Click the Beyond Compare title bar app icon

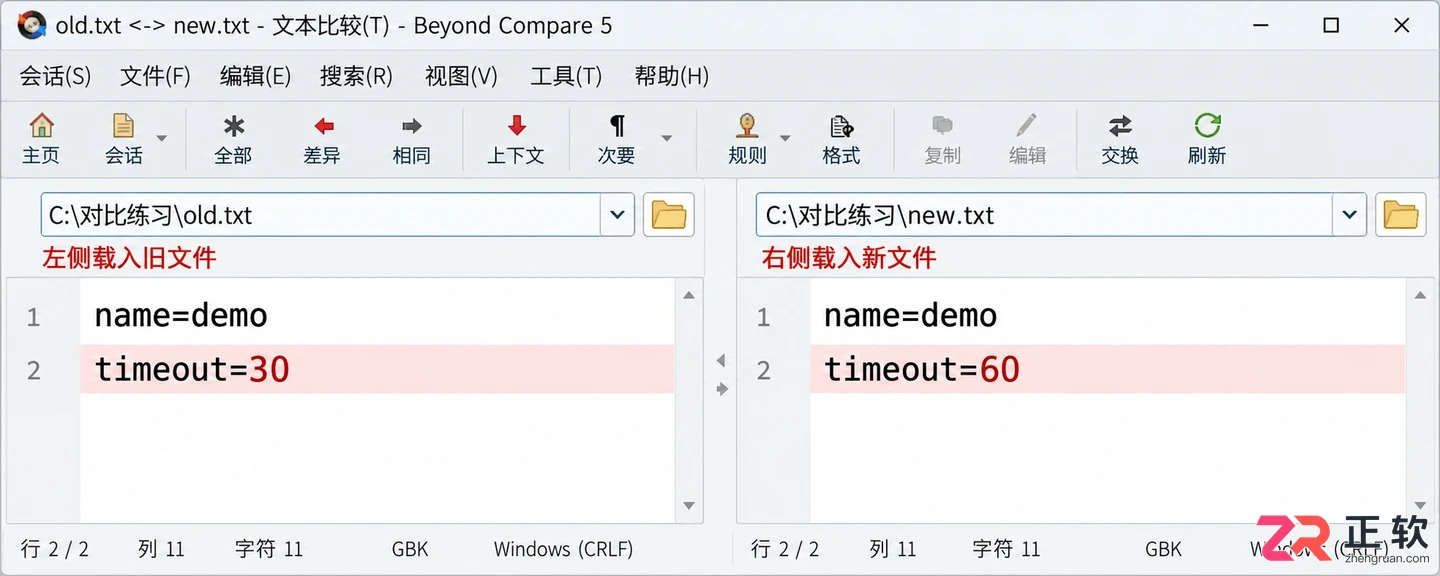(32, 25)
